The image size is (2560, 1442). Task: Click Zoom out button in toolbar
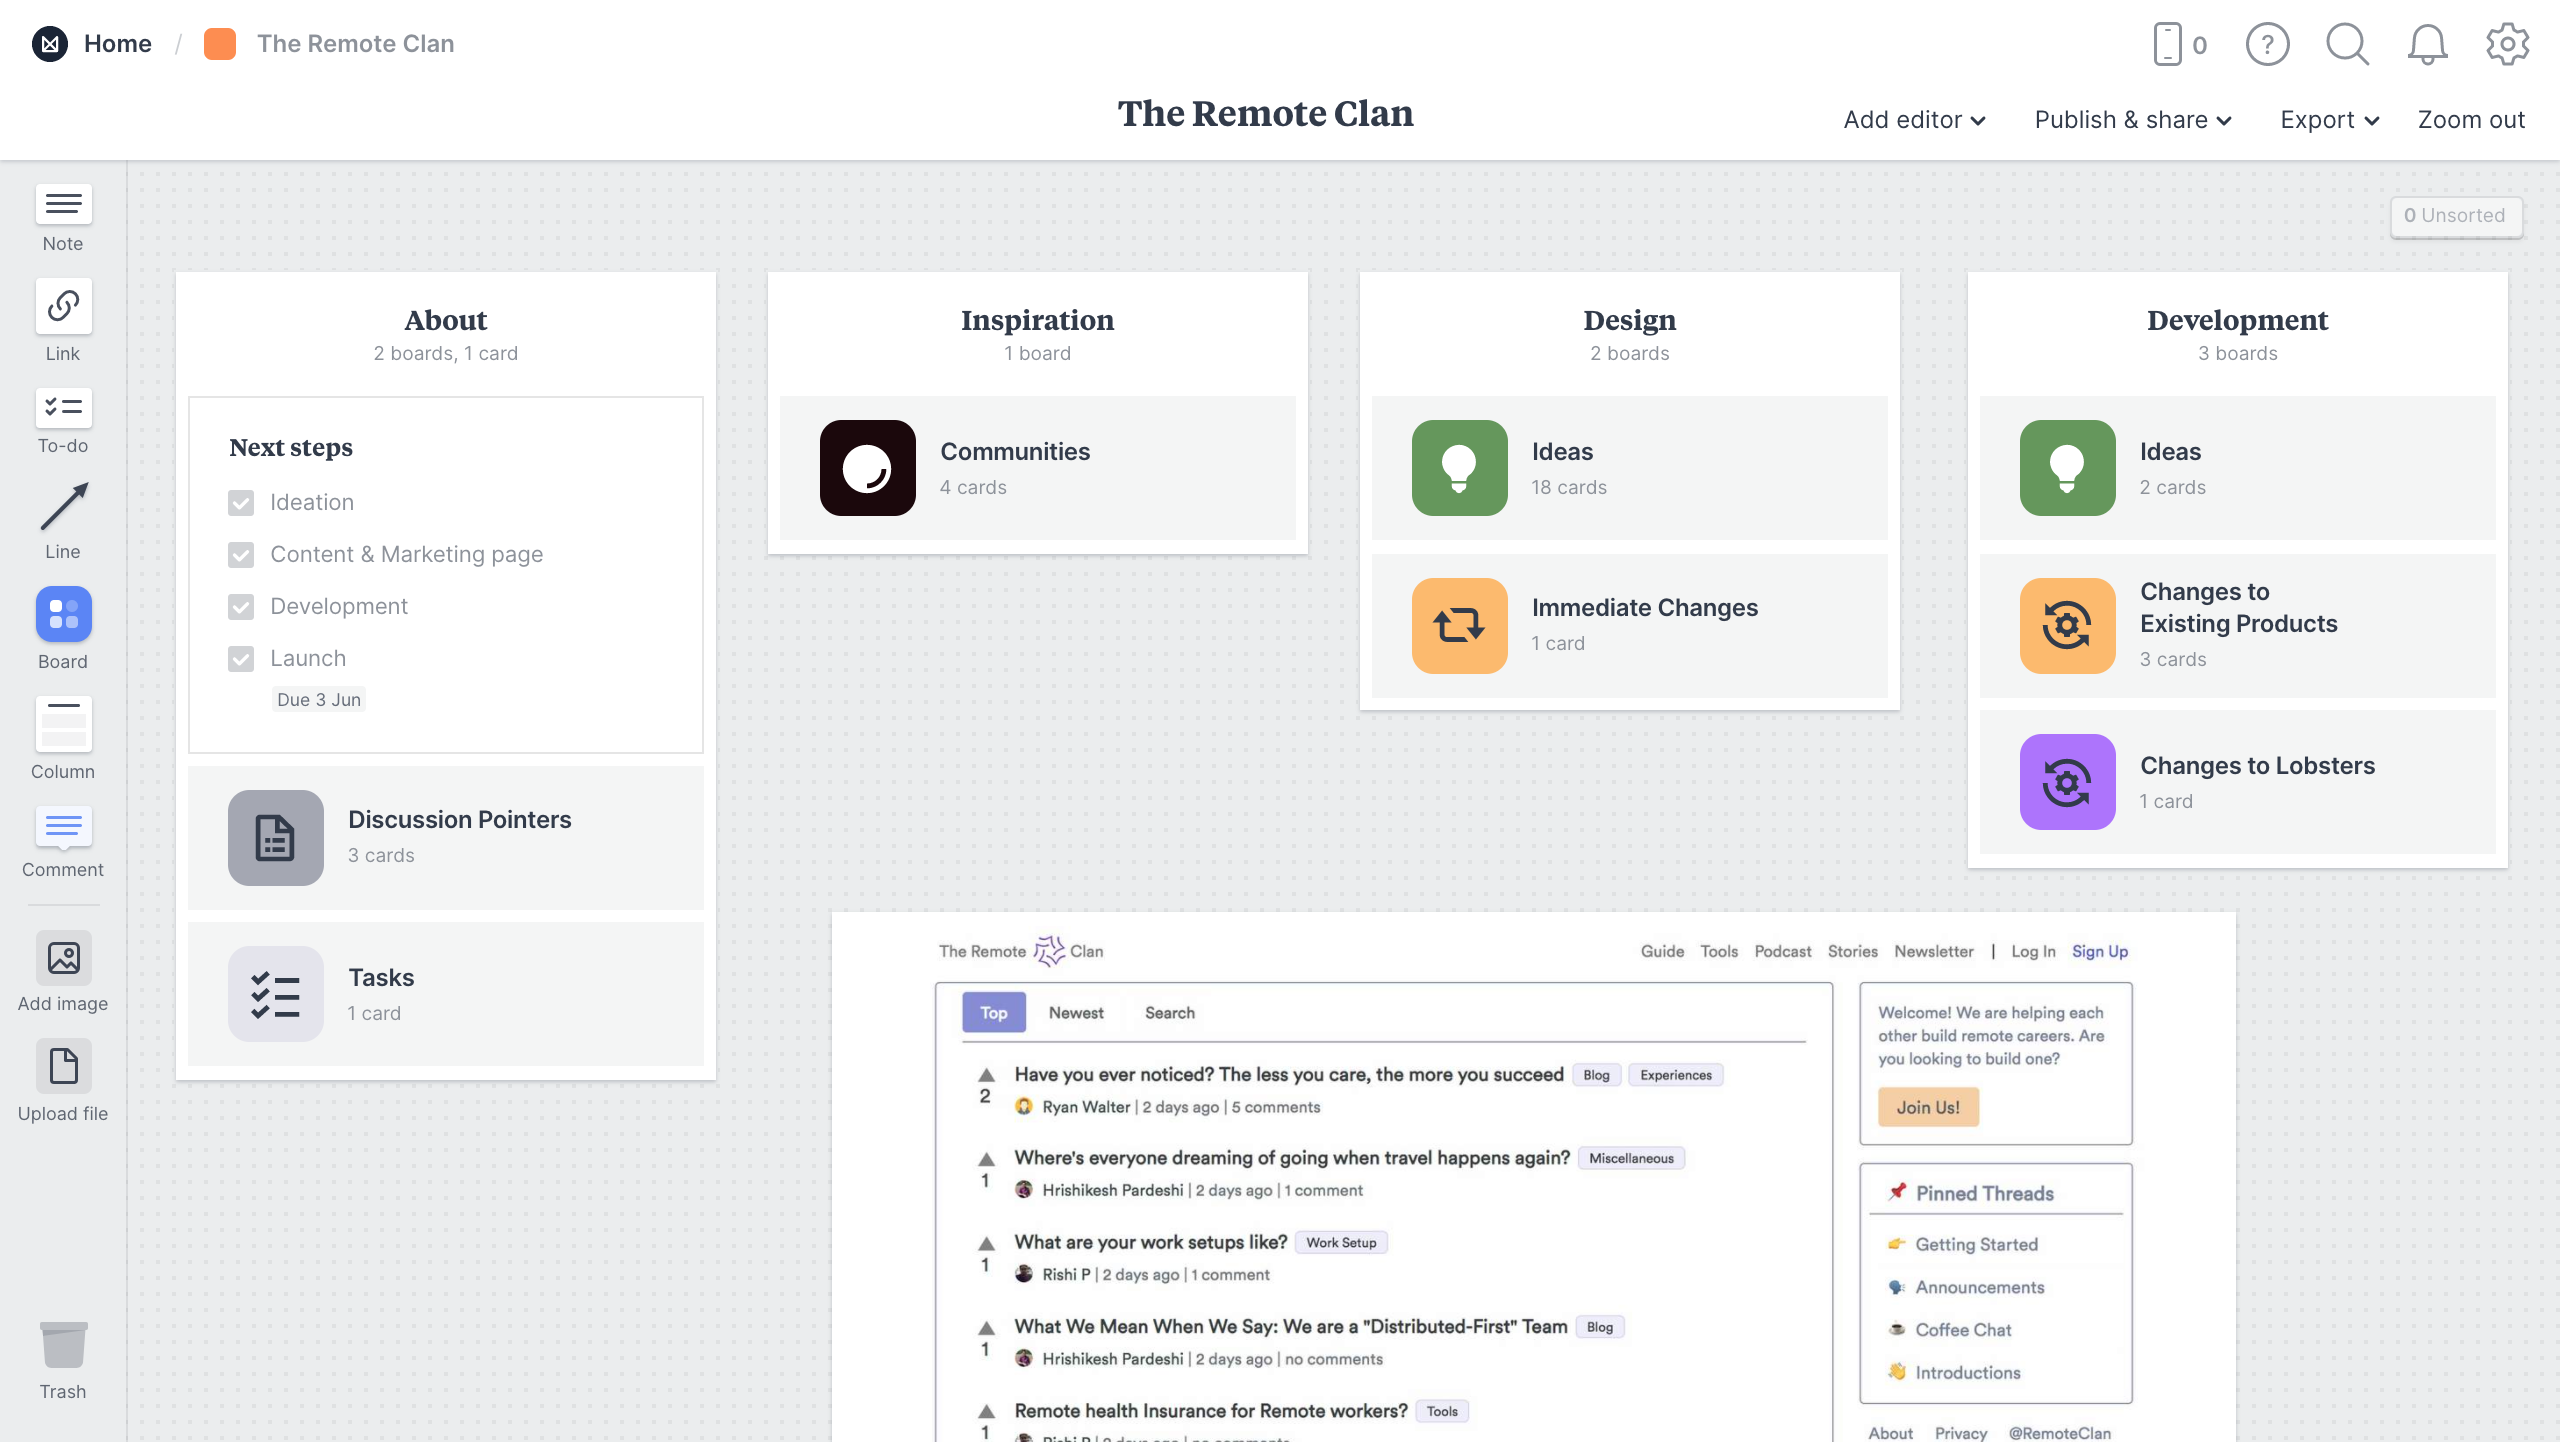[2470, 118]
